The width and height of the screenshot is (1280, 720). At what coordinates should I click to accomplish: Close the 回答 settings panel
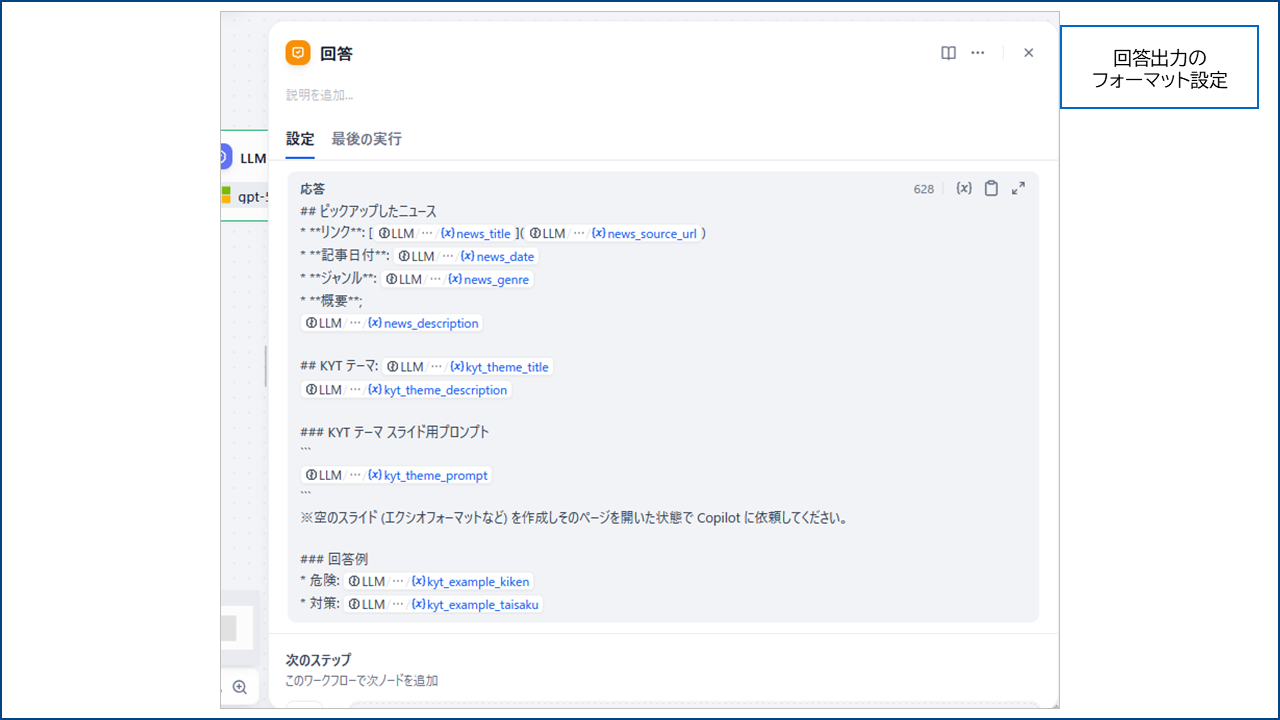click(1028, 53)
